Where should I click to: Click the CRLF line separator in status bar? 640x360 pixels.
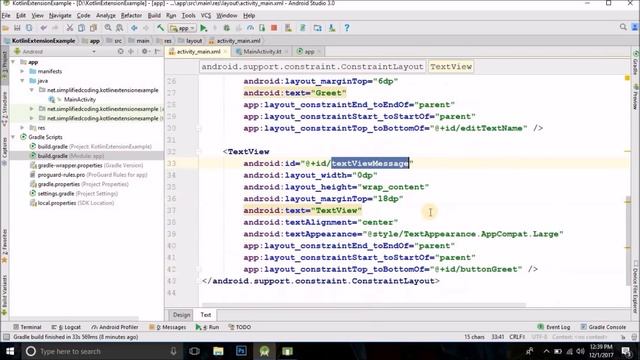517,337
